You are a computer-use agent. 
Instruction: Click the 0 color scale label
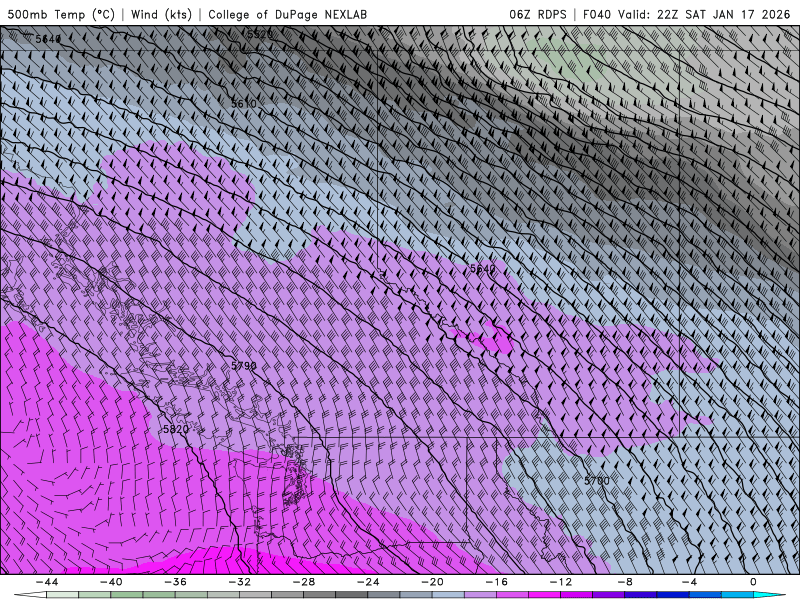point(754,582)
